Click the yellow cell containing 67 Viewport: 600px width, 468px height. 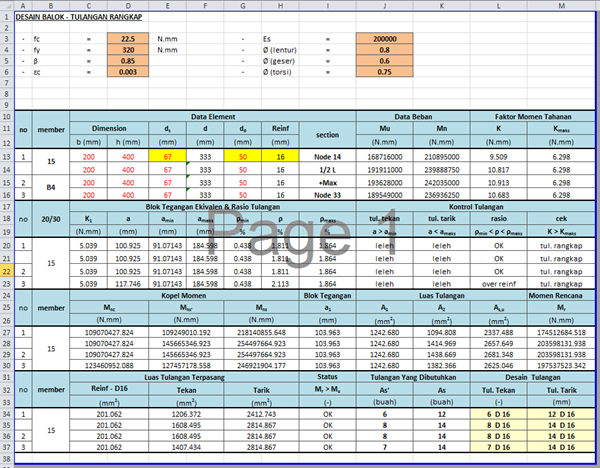pos(167,157)
